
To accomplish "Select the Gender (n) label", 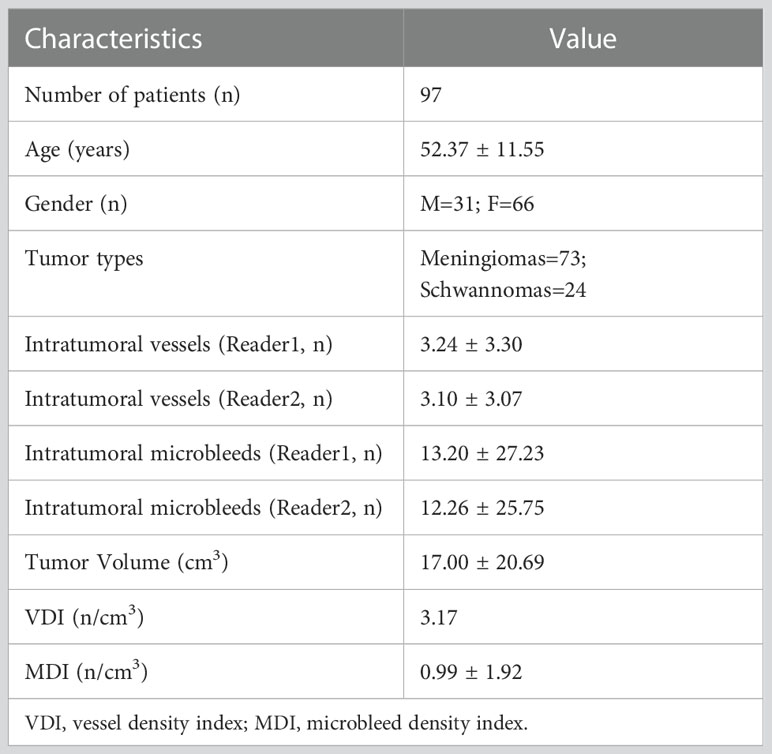I will [76, 204].
